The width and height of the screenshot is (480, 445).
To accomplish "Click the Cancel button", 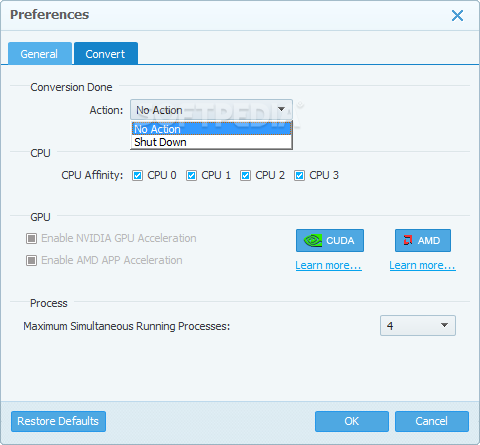I will 432,421.
